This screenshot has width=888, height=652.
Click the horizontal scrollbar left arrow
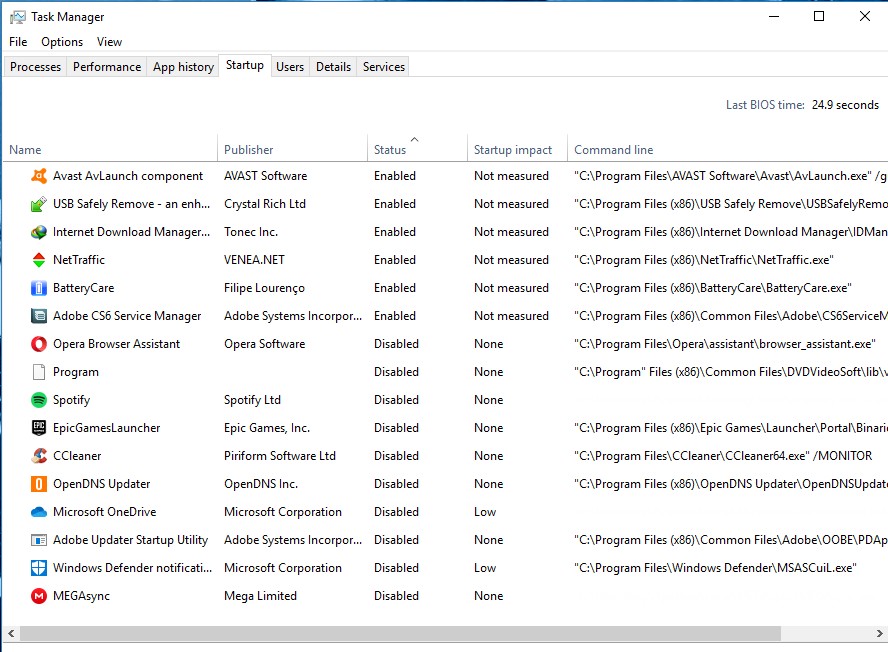(11, 633)
